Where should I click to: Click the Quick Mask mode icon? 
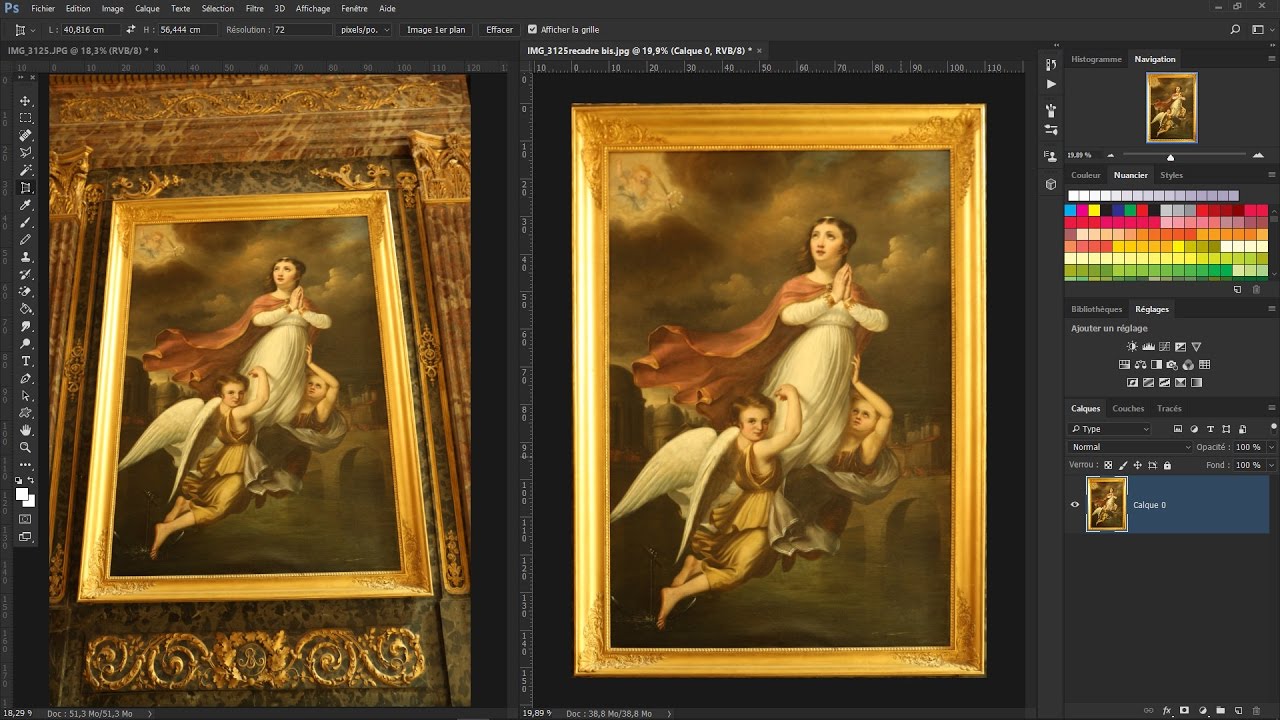coord(26,519)
